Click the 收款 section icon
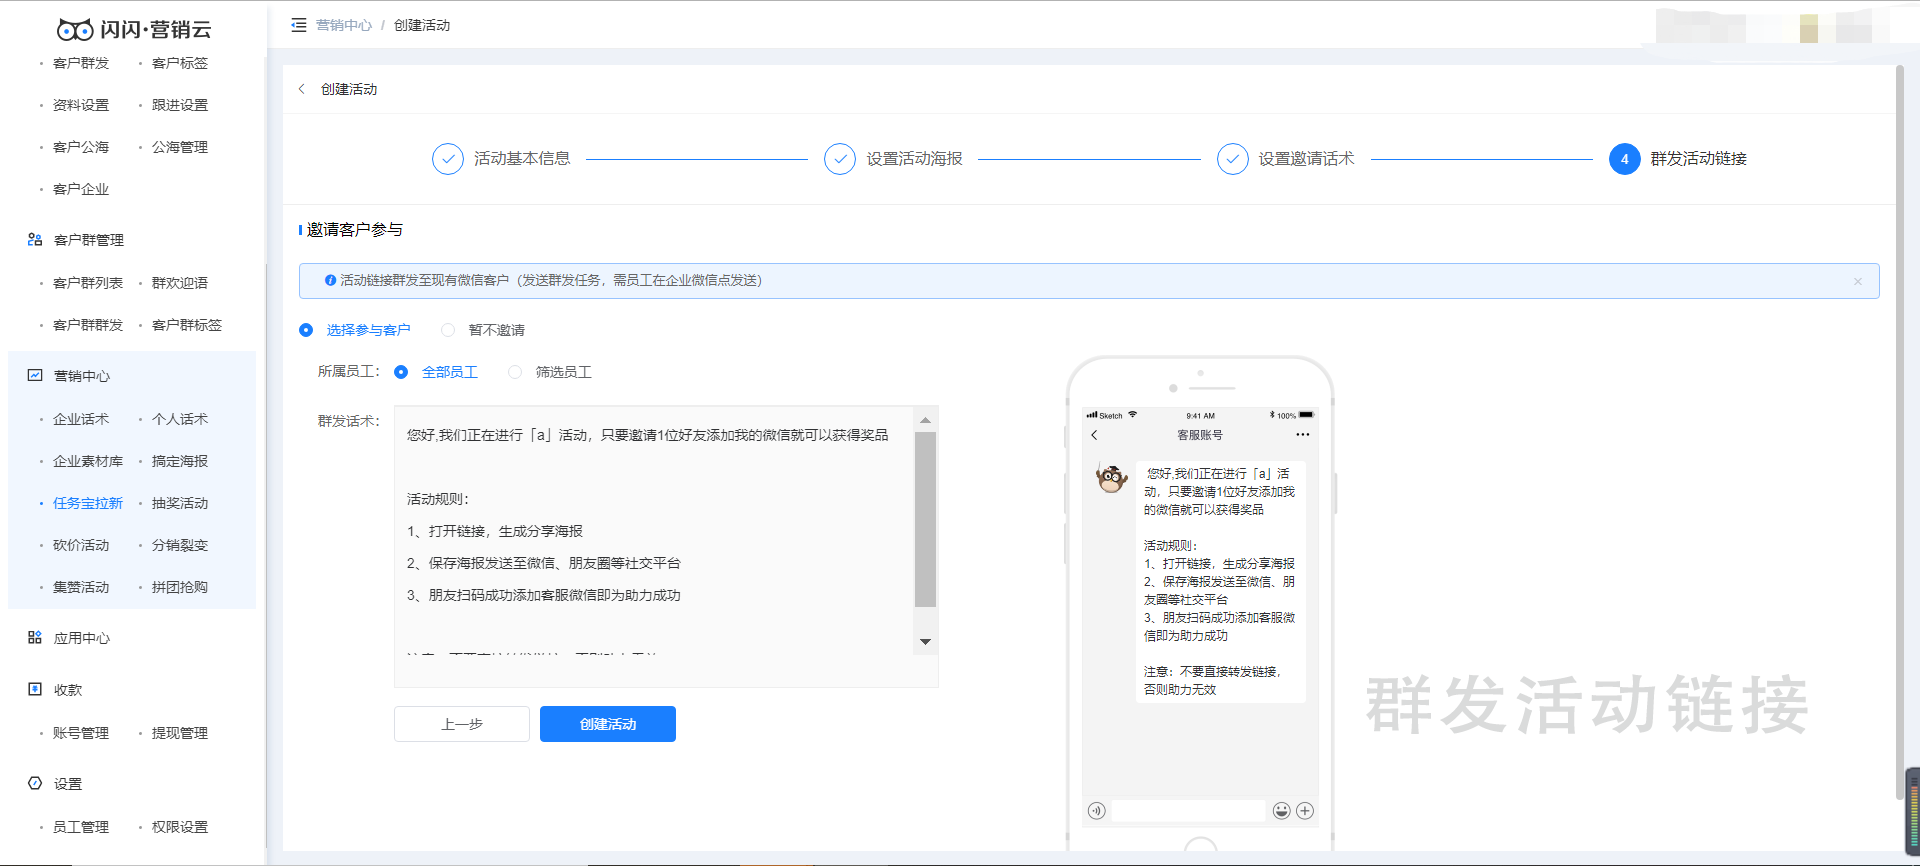 pos(35,690)
